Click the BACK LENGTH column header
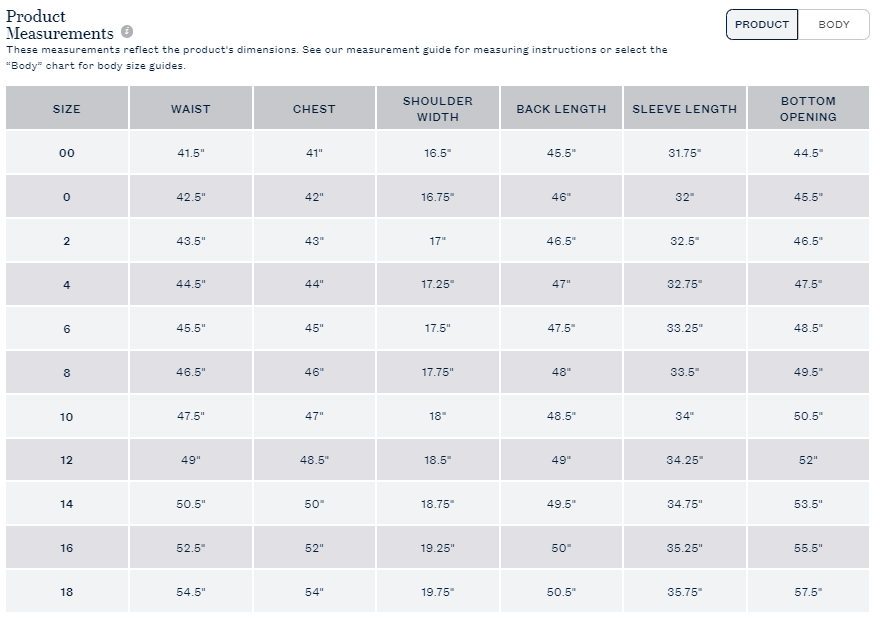The width and height of the screenshot is (881, 620). click(561, 109)
